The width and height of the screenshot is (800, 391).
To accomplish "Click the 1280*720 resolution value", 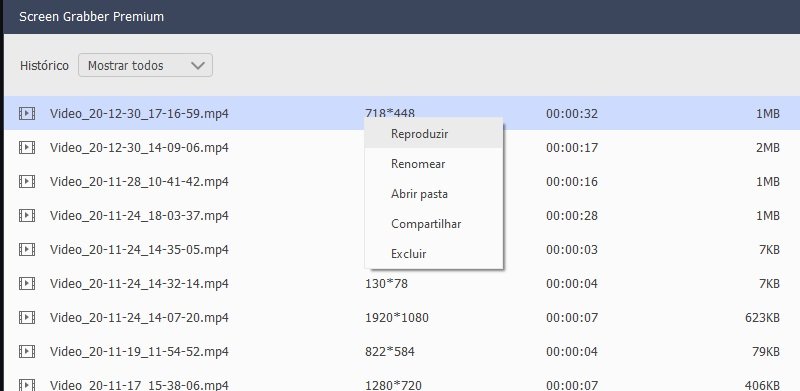I will pos(393,385).
